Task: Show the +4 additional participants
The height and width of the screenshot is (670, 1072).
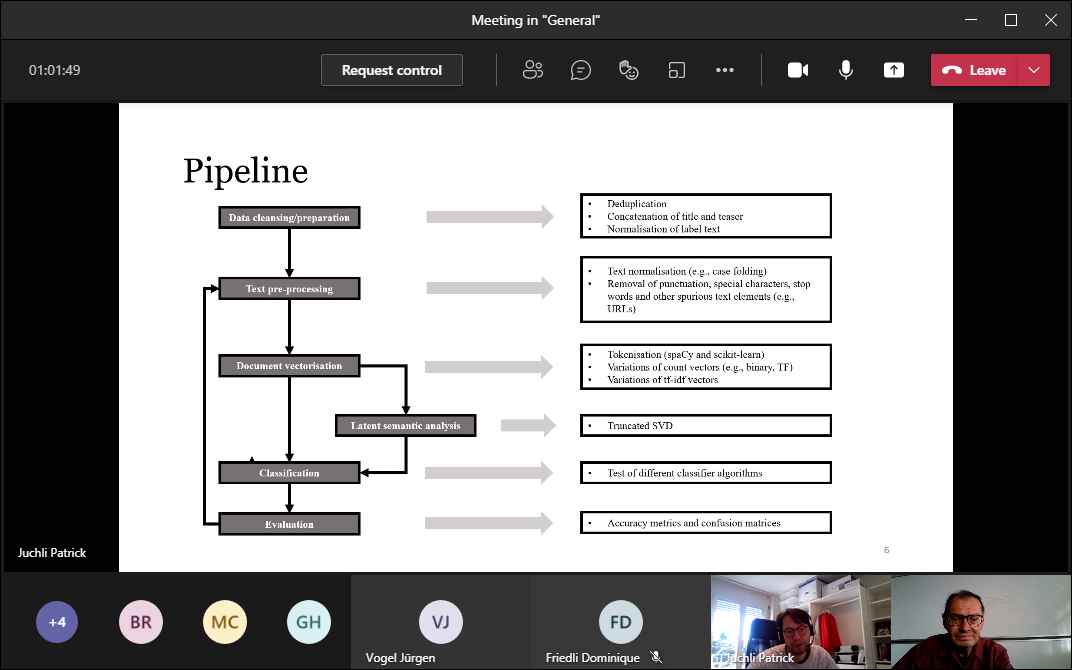Action: tap(57, 622)
